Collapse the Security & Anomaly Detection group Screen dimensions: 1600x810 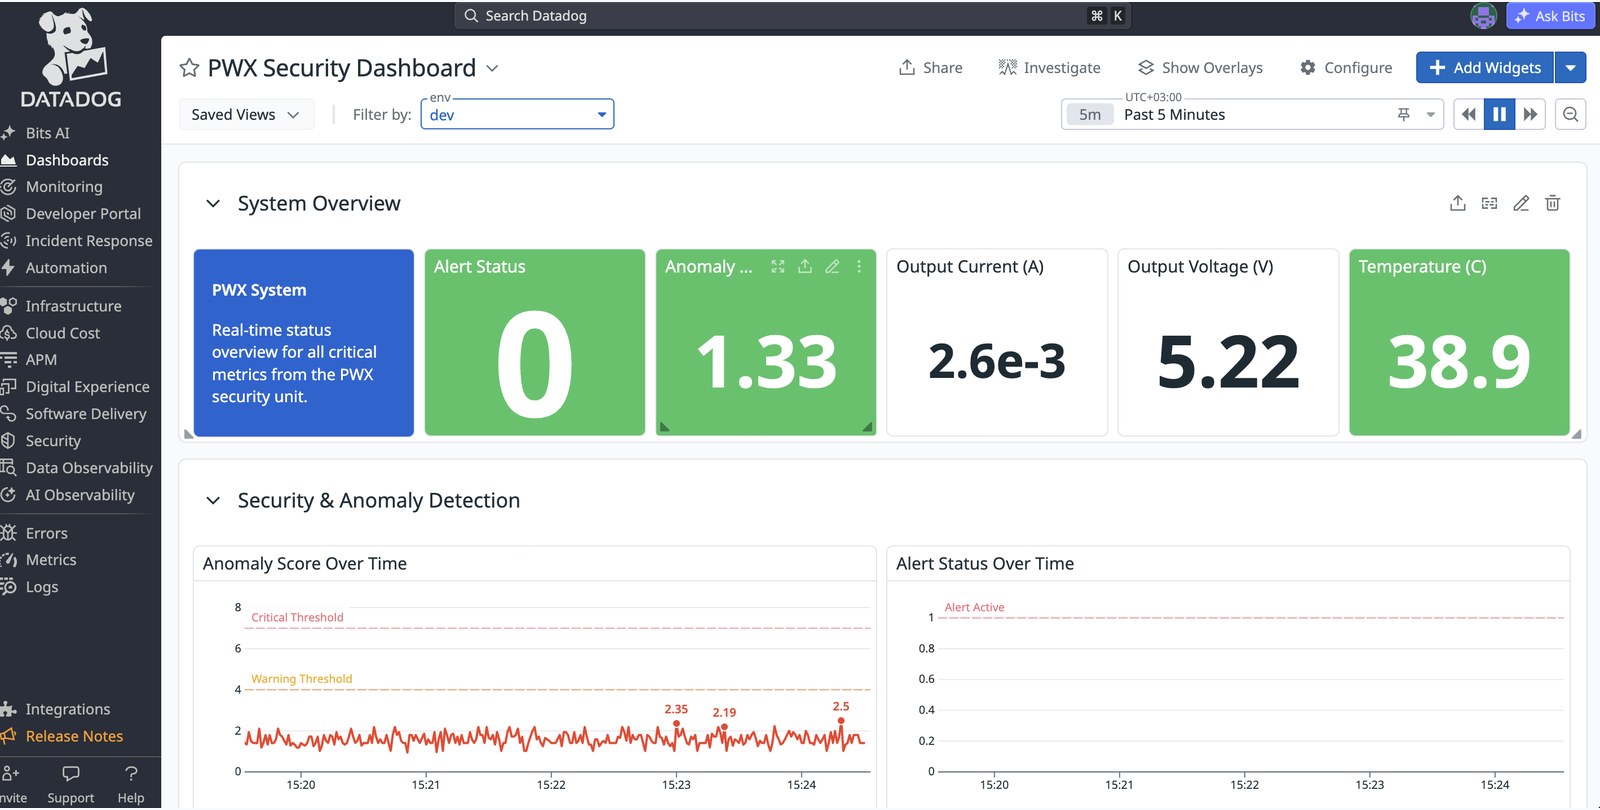click(213, 501)
